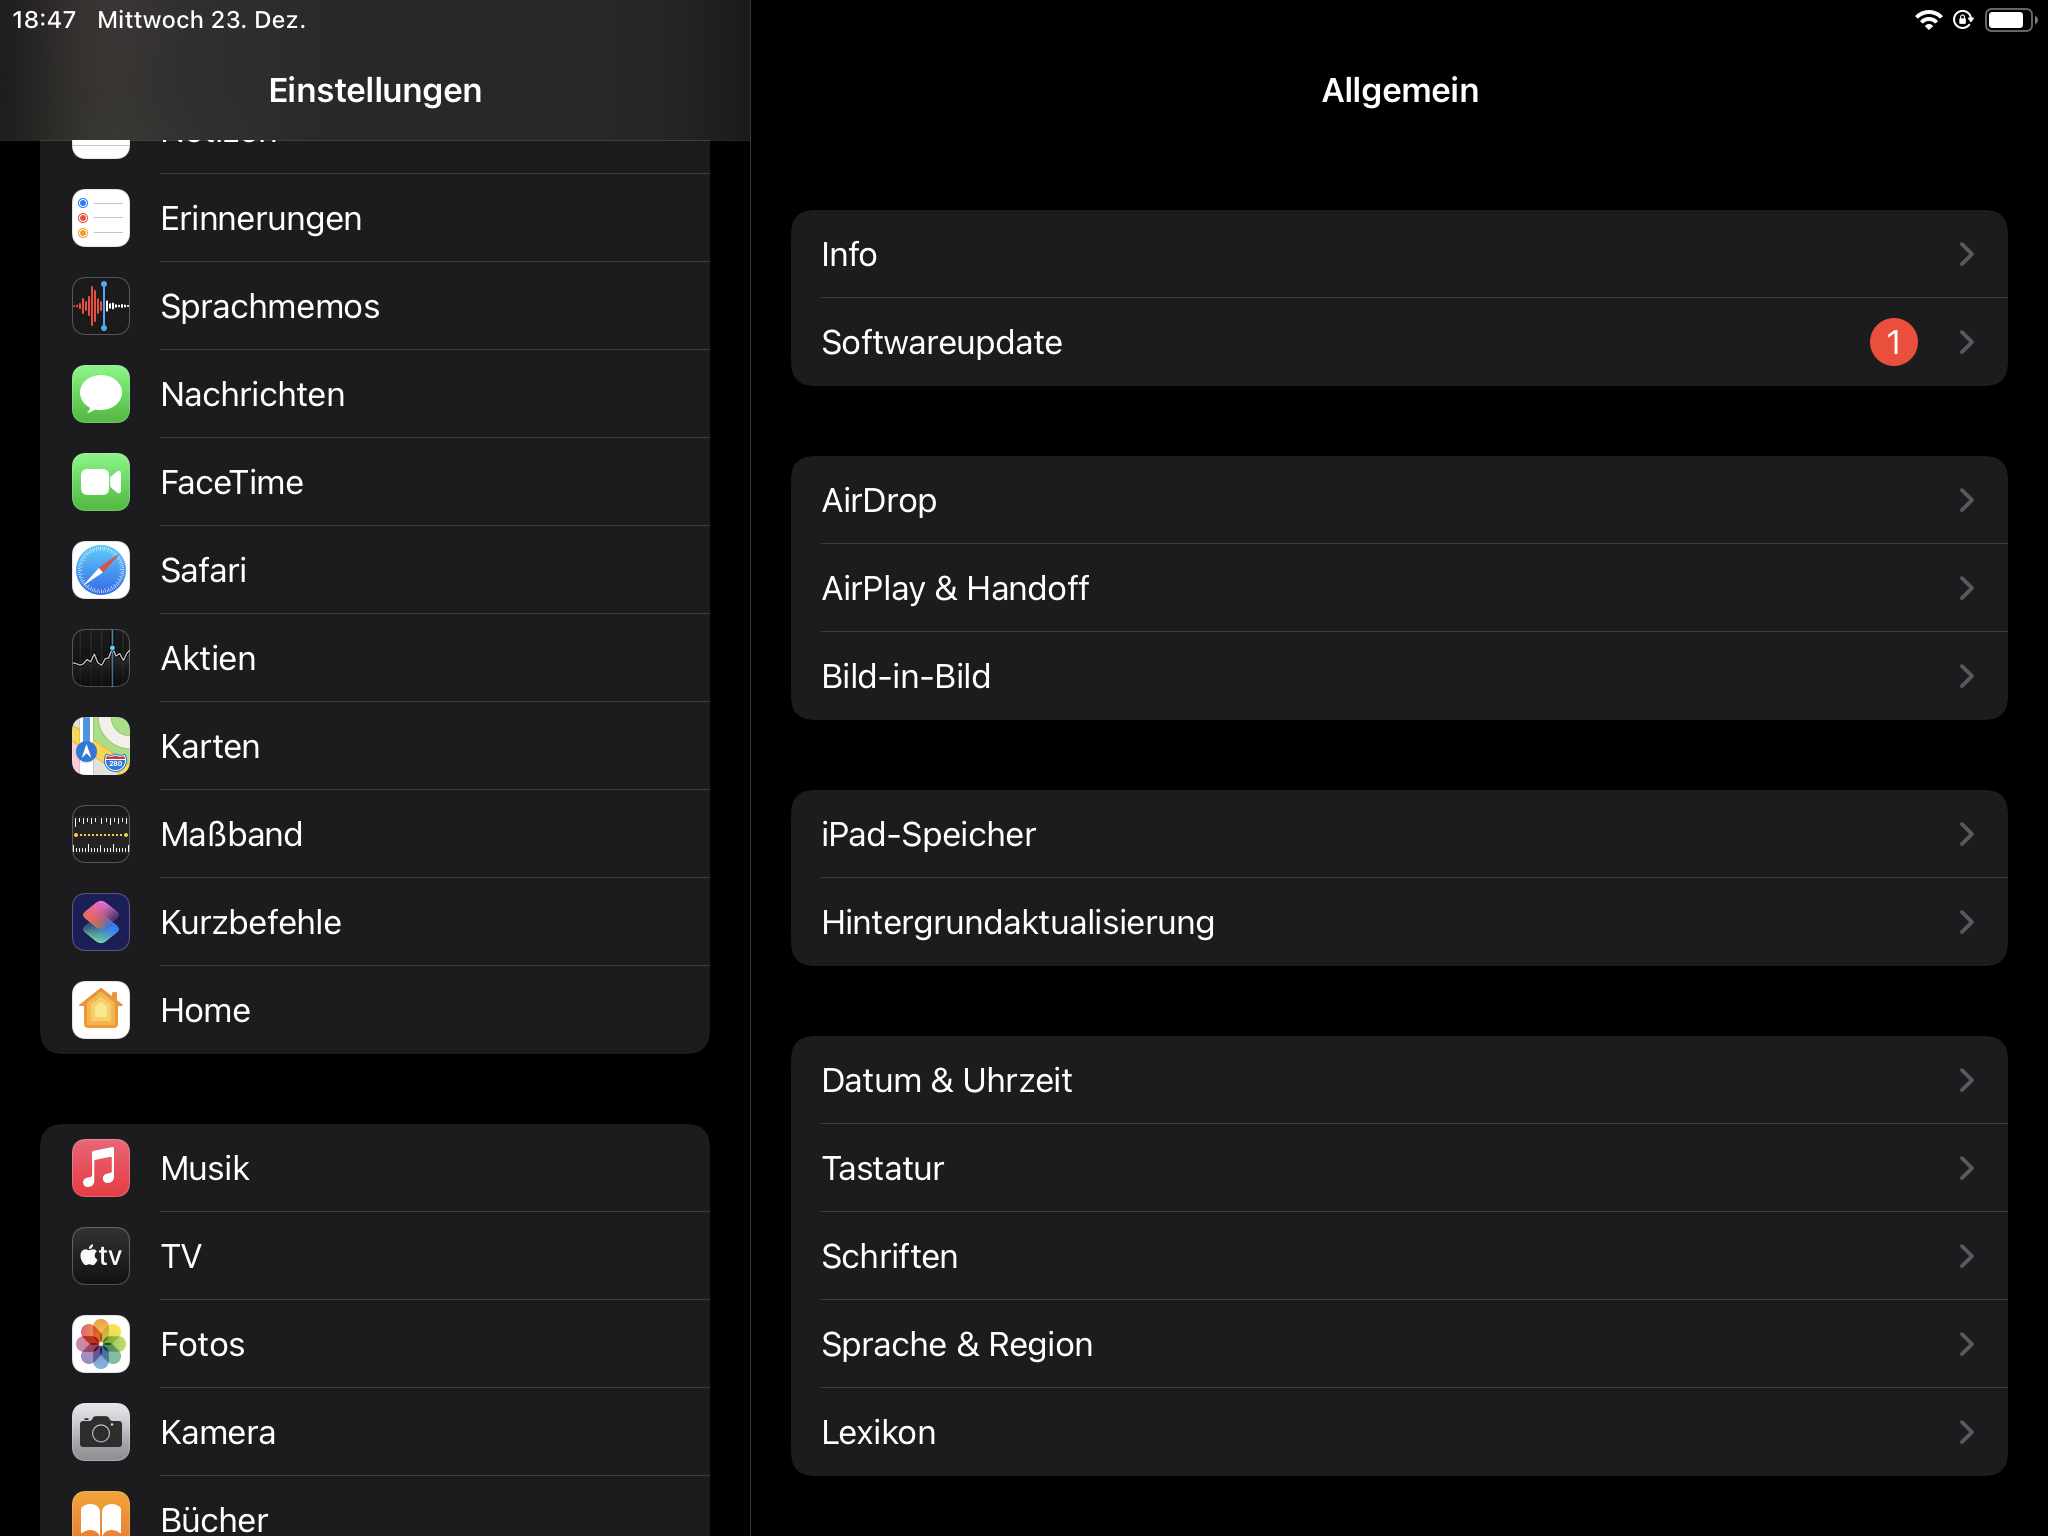Select the FaceTime camera icon
Screen dimensions: 2048x1536
click(x=101, y=482)
